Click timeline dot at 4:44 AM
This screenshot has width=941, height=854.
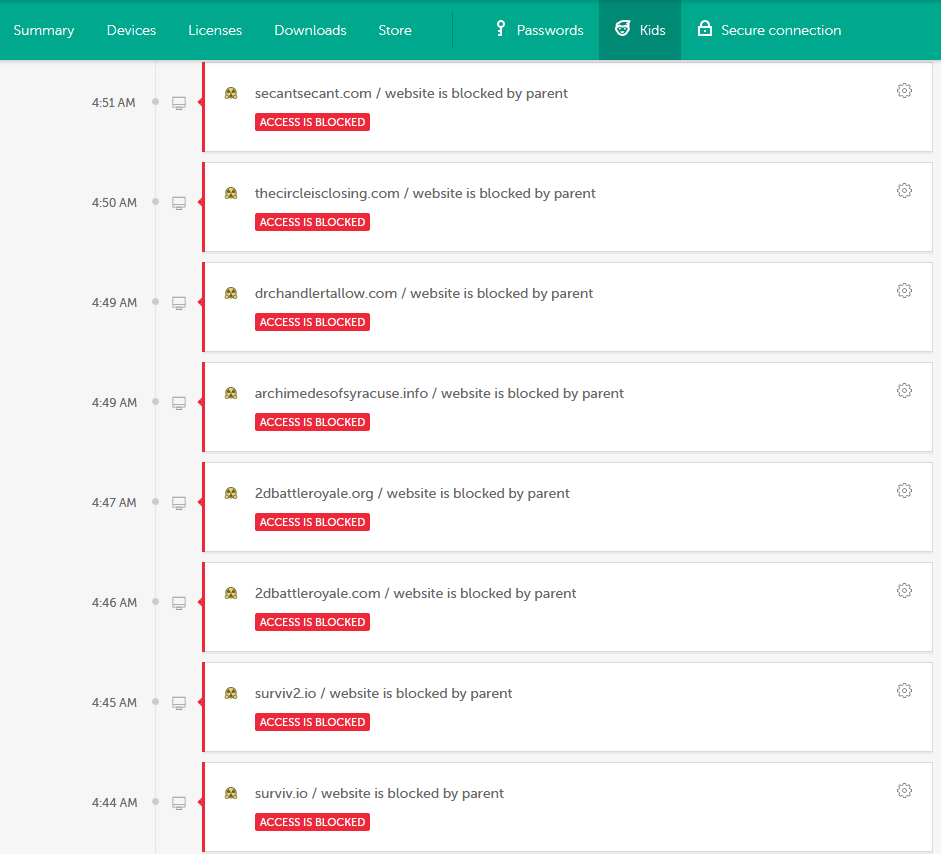(155, 801)
